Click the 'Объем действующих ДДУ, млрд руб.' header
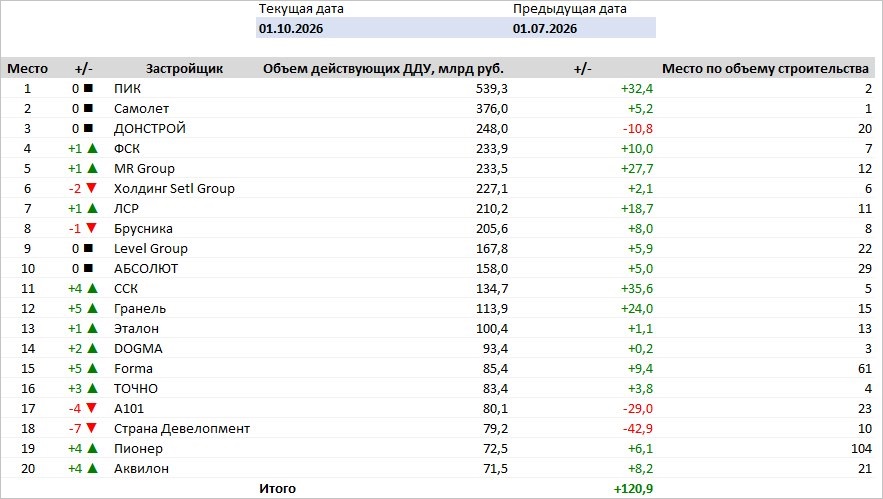 click(383, 69)
